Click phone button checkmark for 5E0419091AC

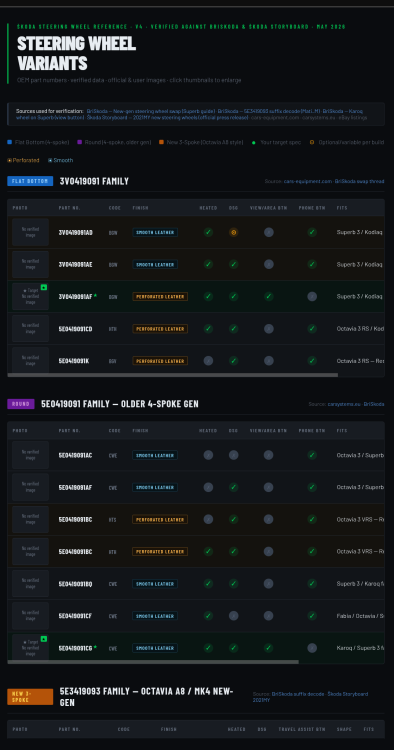pos(312,455)
